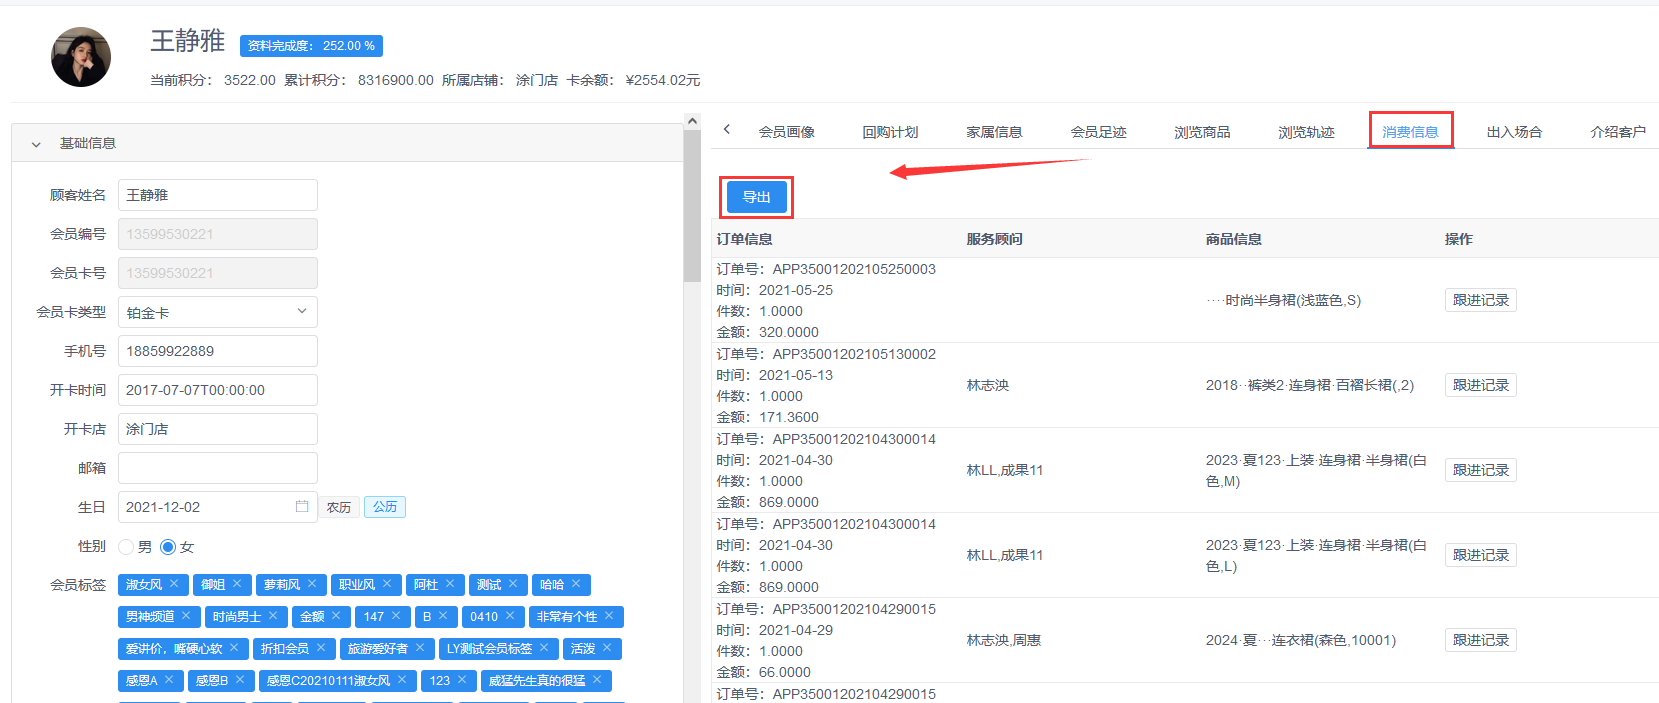Remove the 男神频道 tag

coord(186,616)
